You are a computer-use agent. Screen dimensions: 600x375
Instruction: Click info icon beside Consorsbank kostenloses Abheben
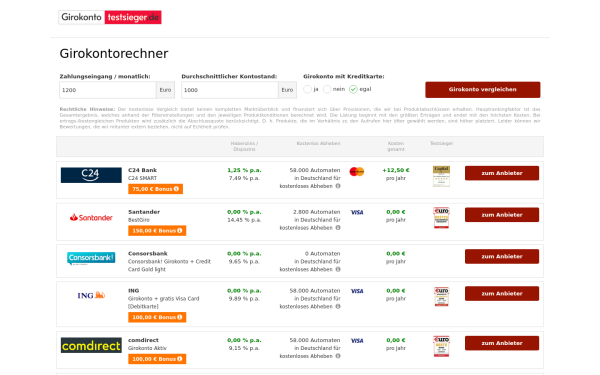click(338, 269)
